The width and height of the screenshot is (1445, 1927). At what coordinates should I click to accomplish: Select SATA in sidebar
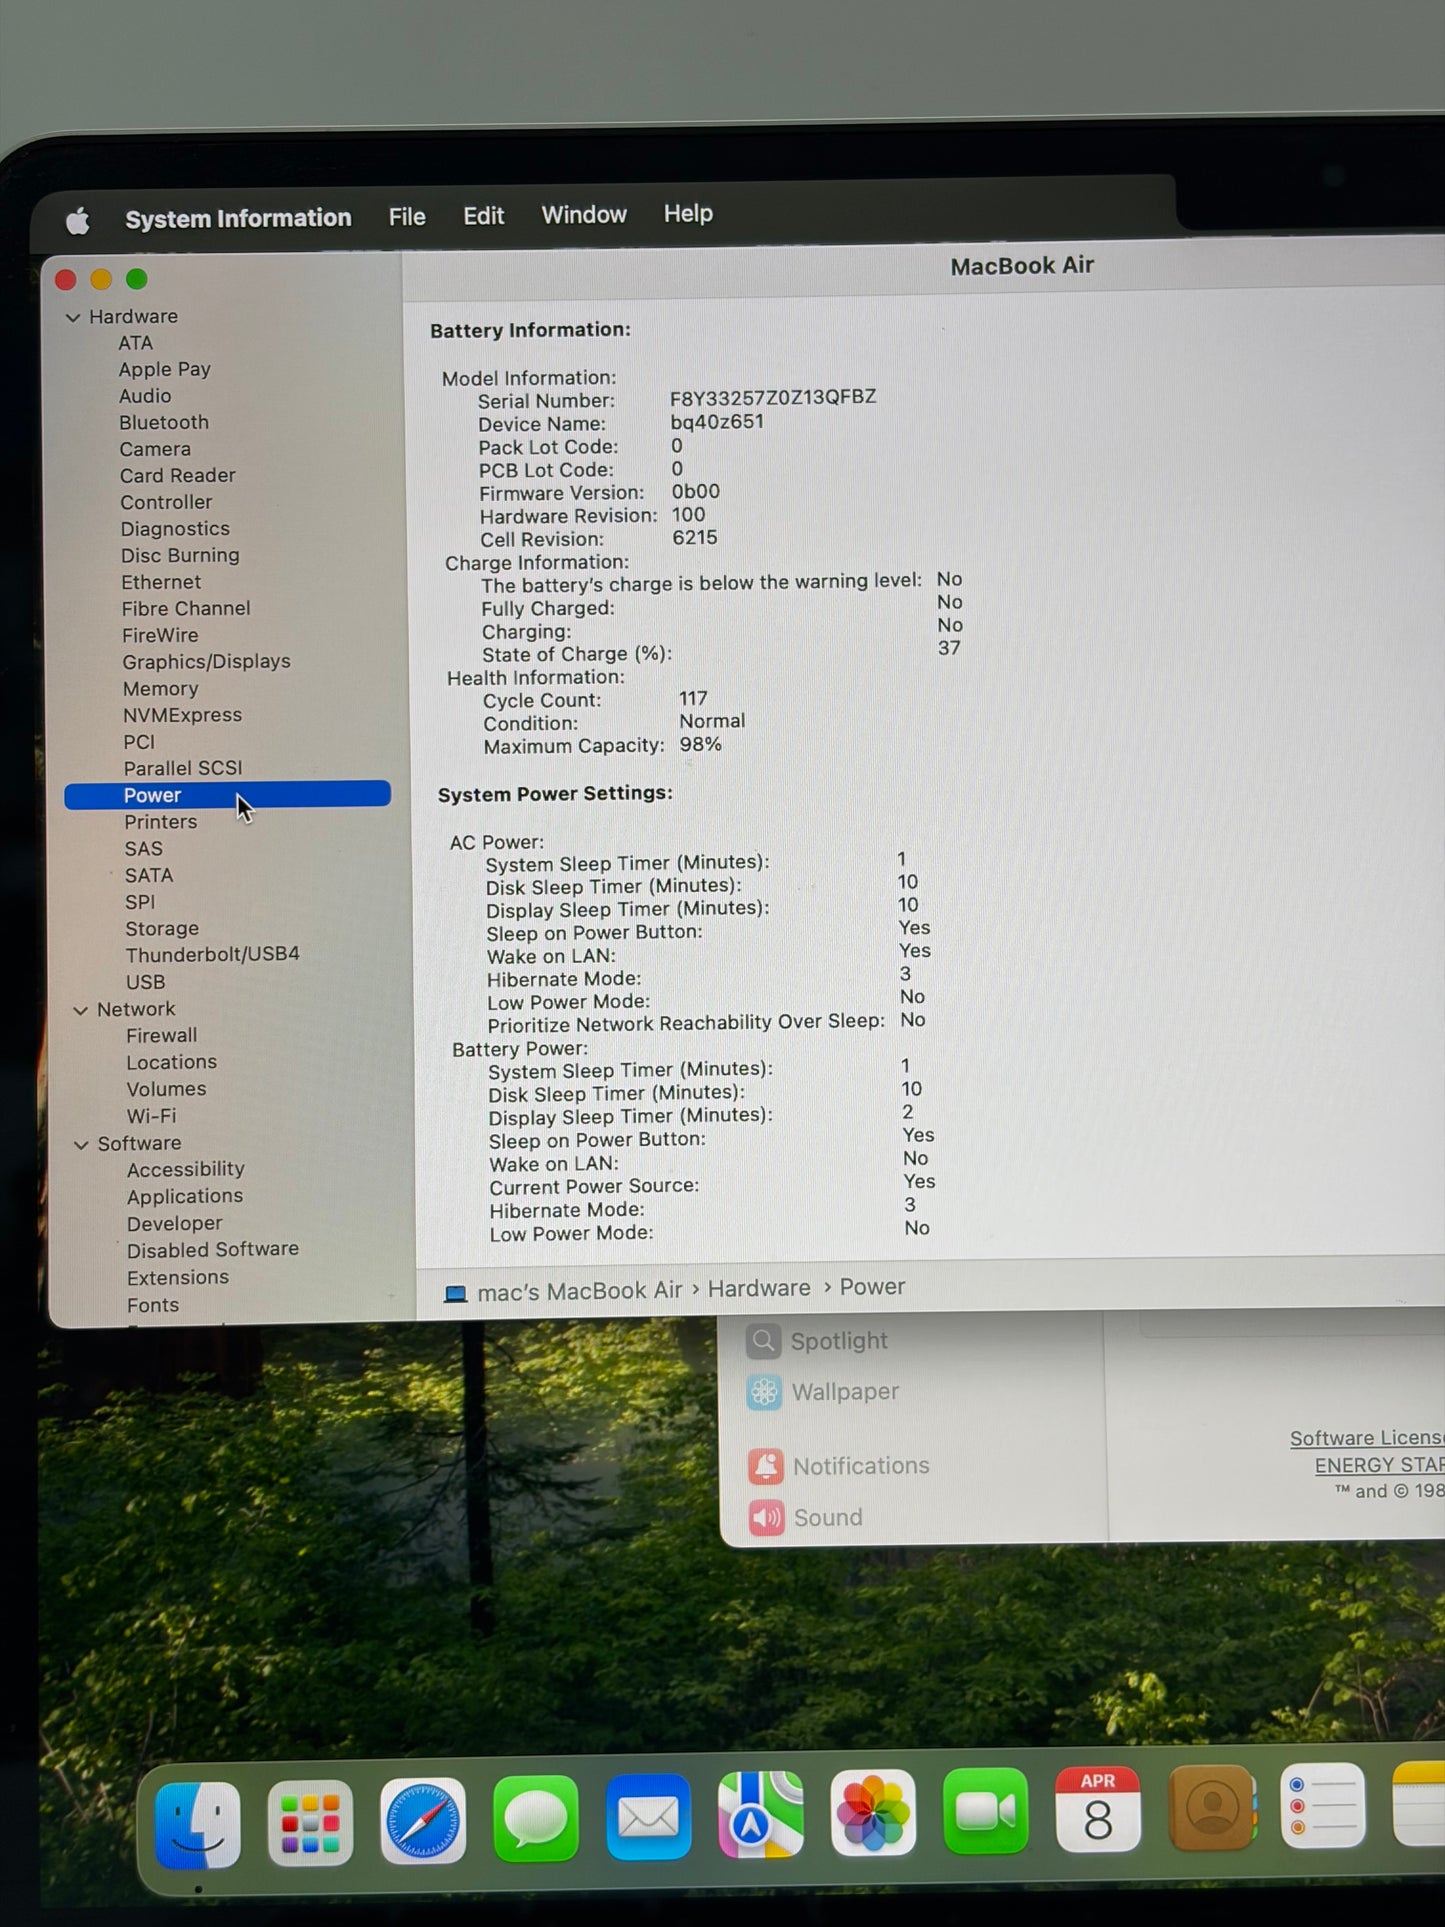pos(149,875)
